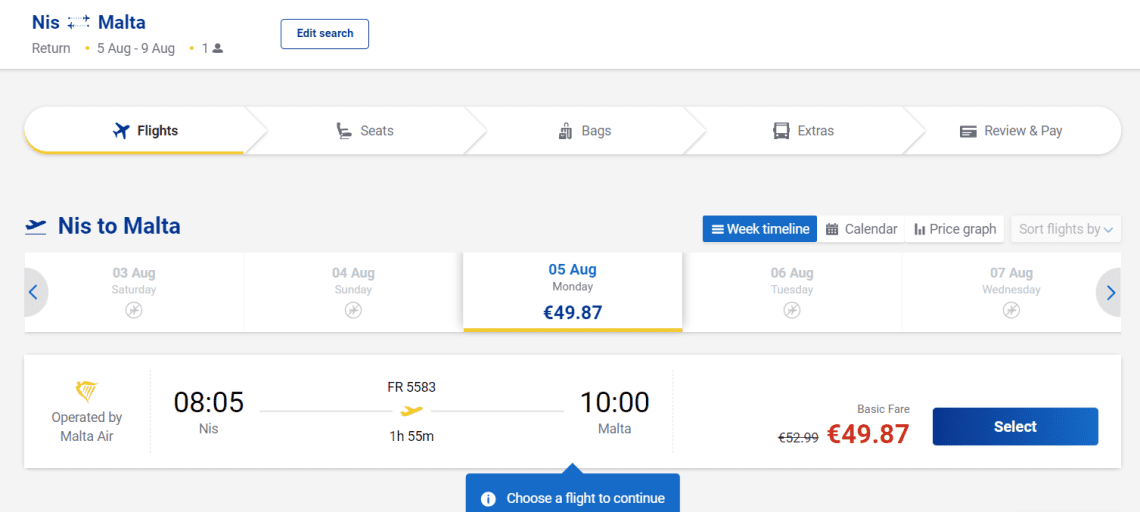Click the Edit search button
Screen dimensions: 1140x512
click(x=325, y=33)
